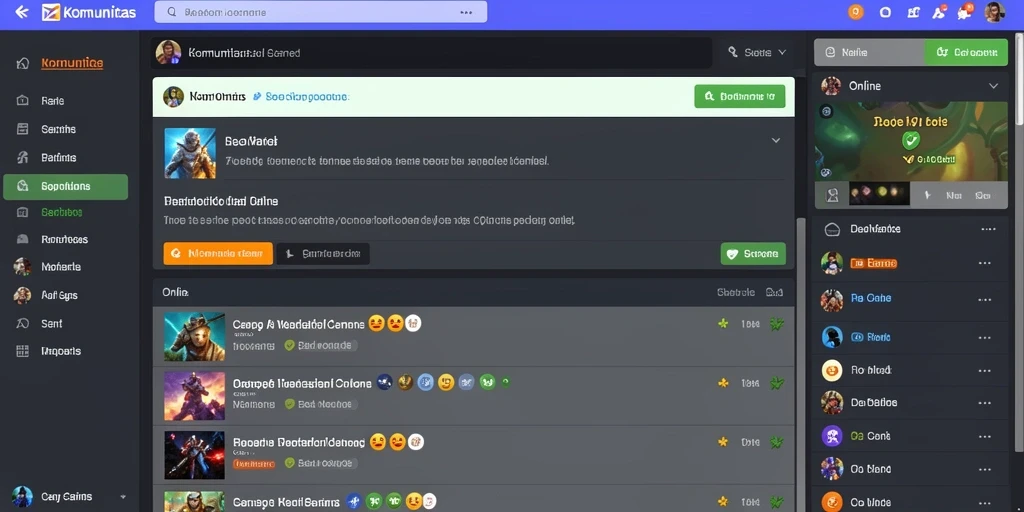Viewport: 1024px width, 512px height.
Task: Click star icon in fourth list row
Action: pyautogui.click(x=723, y=501)
